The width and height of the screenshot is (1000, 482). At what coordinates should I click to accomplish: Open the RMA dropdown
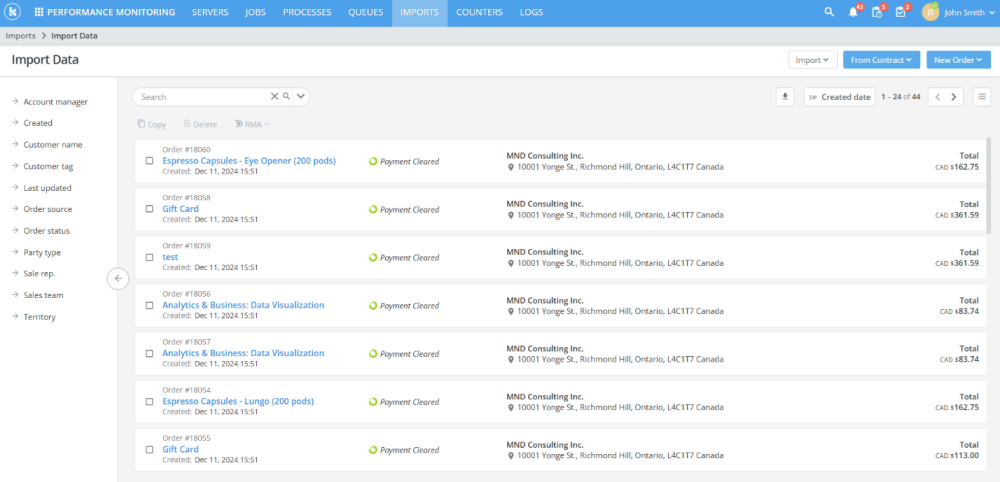point(252,124)
